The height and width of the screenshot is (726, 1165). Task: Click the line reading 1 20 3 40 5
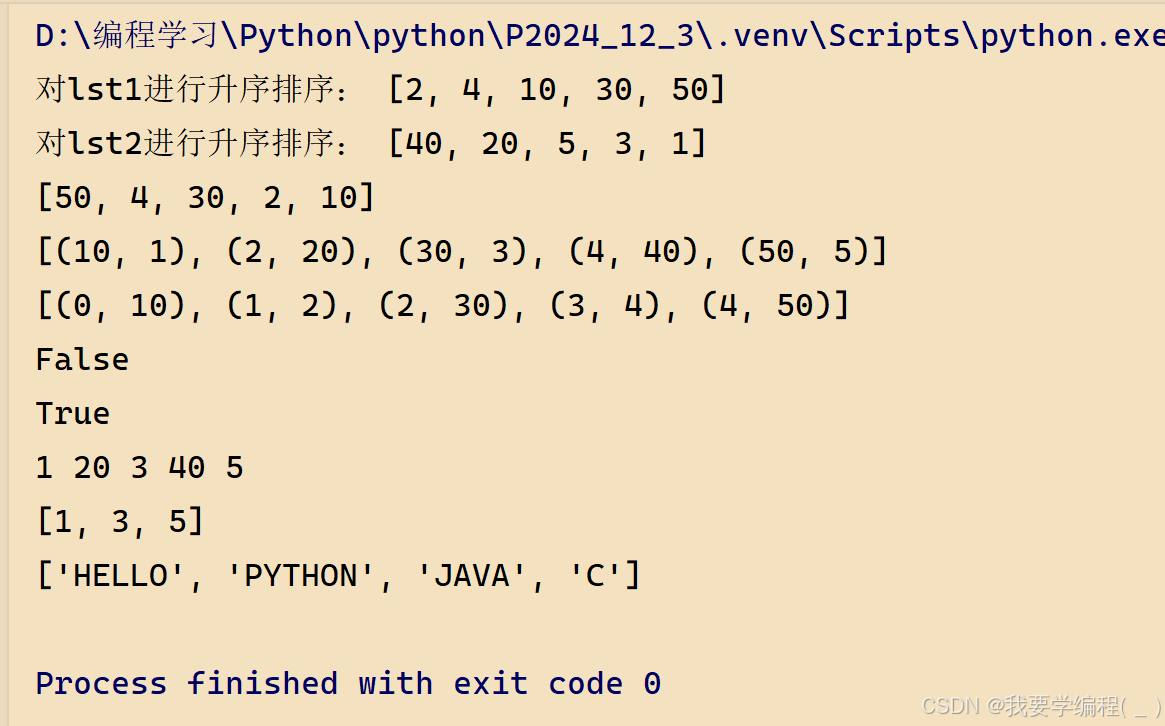coord(139,468)
